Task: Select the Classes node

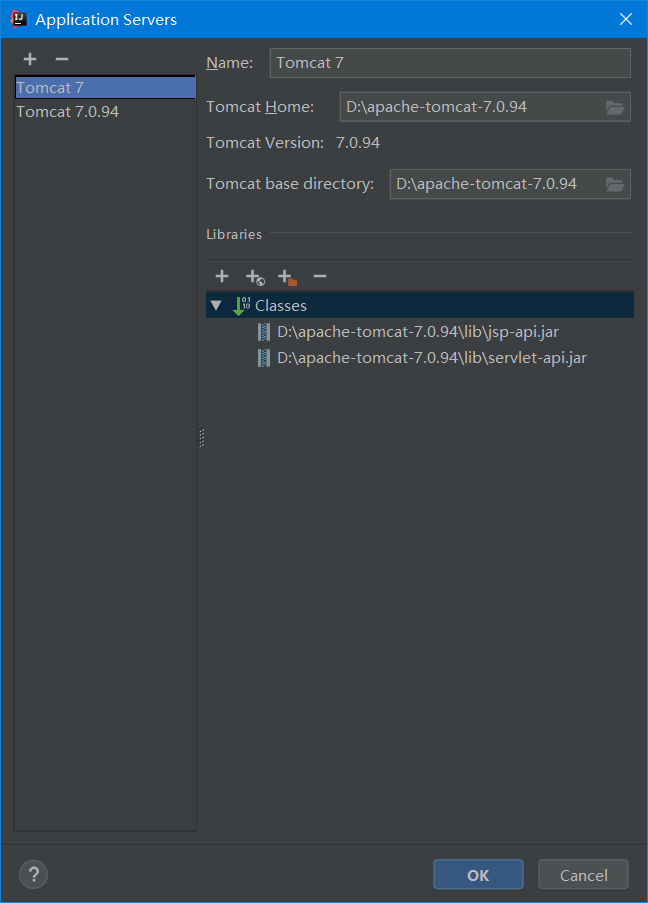Action: click(x=420, y=305)
